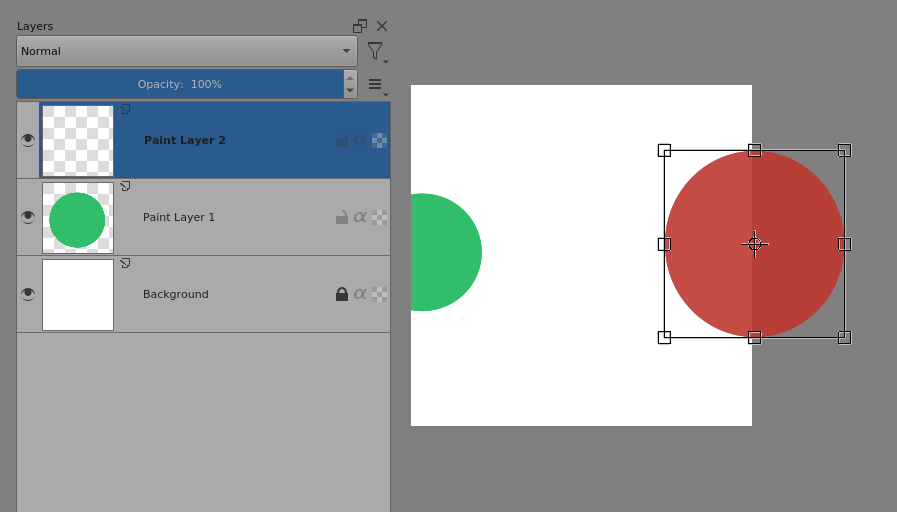Viewport: 897px width, 512px height.
Task: Click the transform pivot center crosshair
Action: pyautogui.click(x=755, y=244)
